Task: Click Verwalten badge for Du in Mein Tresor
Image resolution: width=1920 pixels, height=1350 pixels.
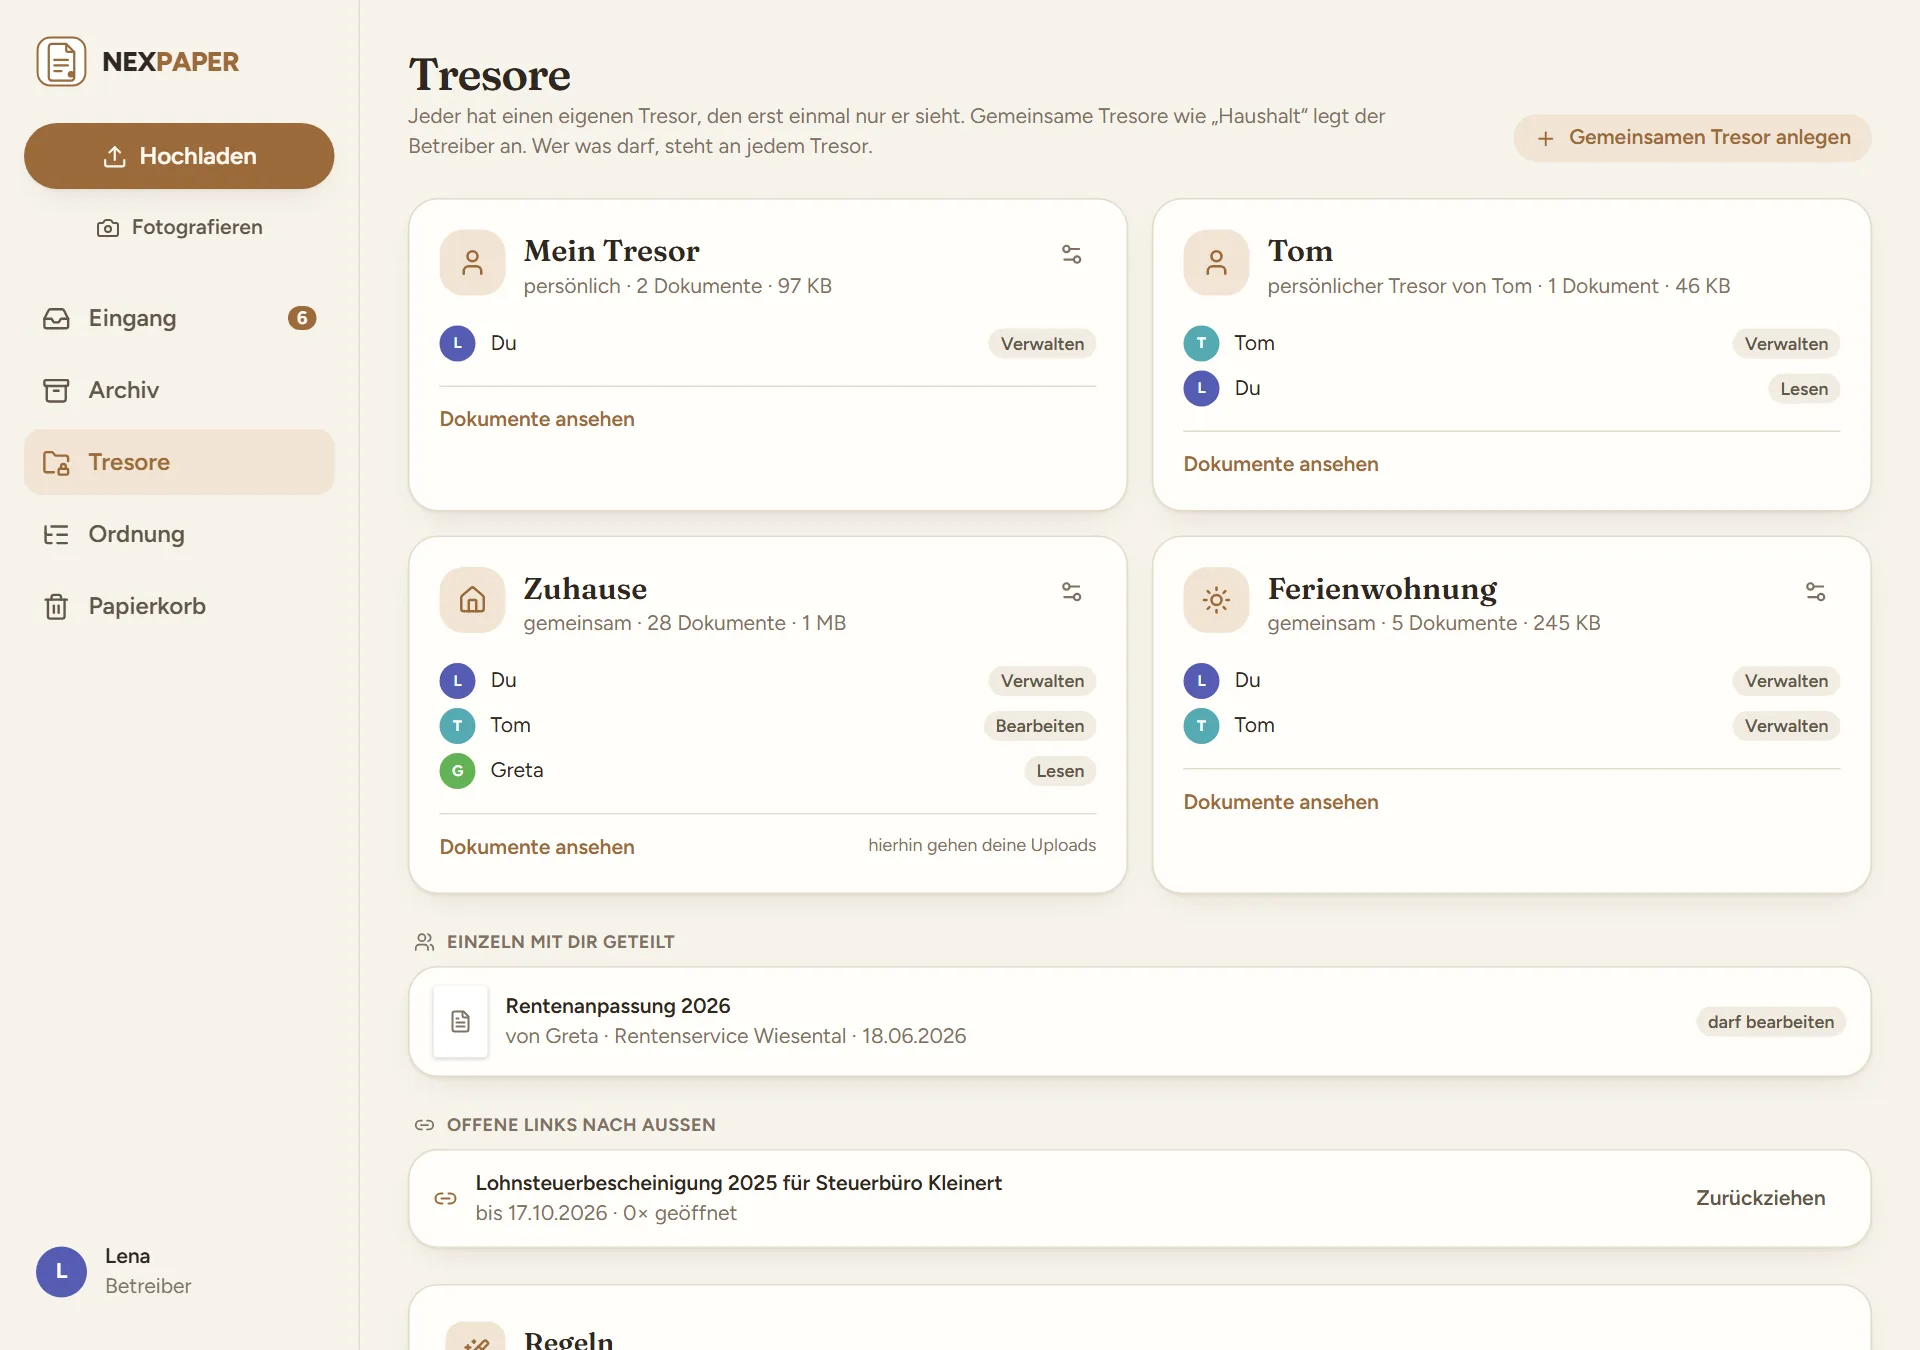Action: pyautogui.click(x=1042, y=344)
